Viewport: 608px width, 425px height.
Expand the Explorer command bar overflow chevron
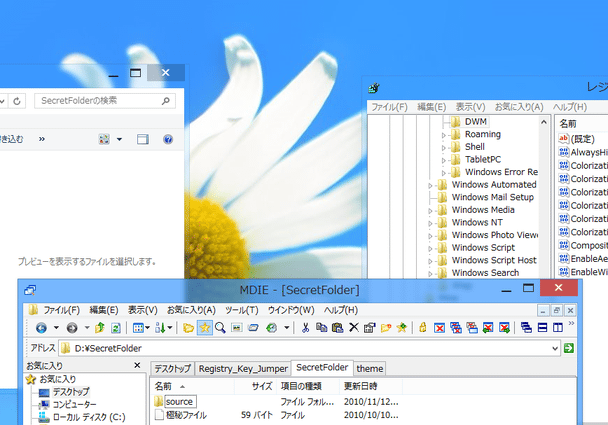coord(42,139)
